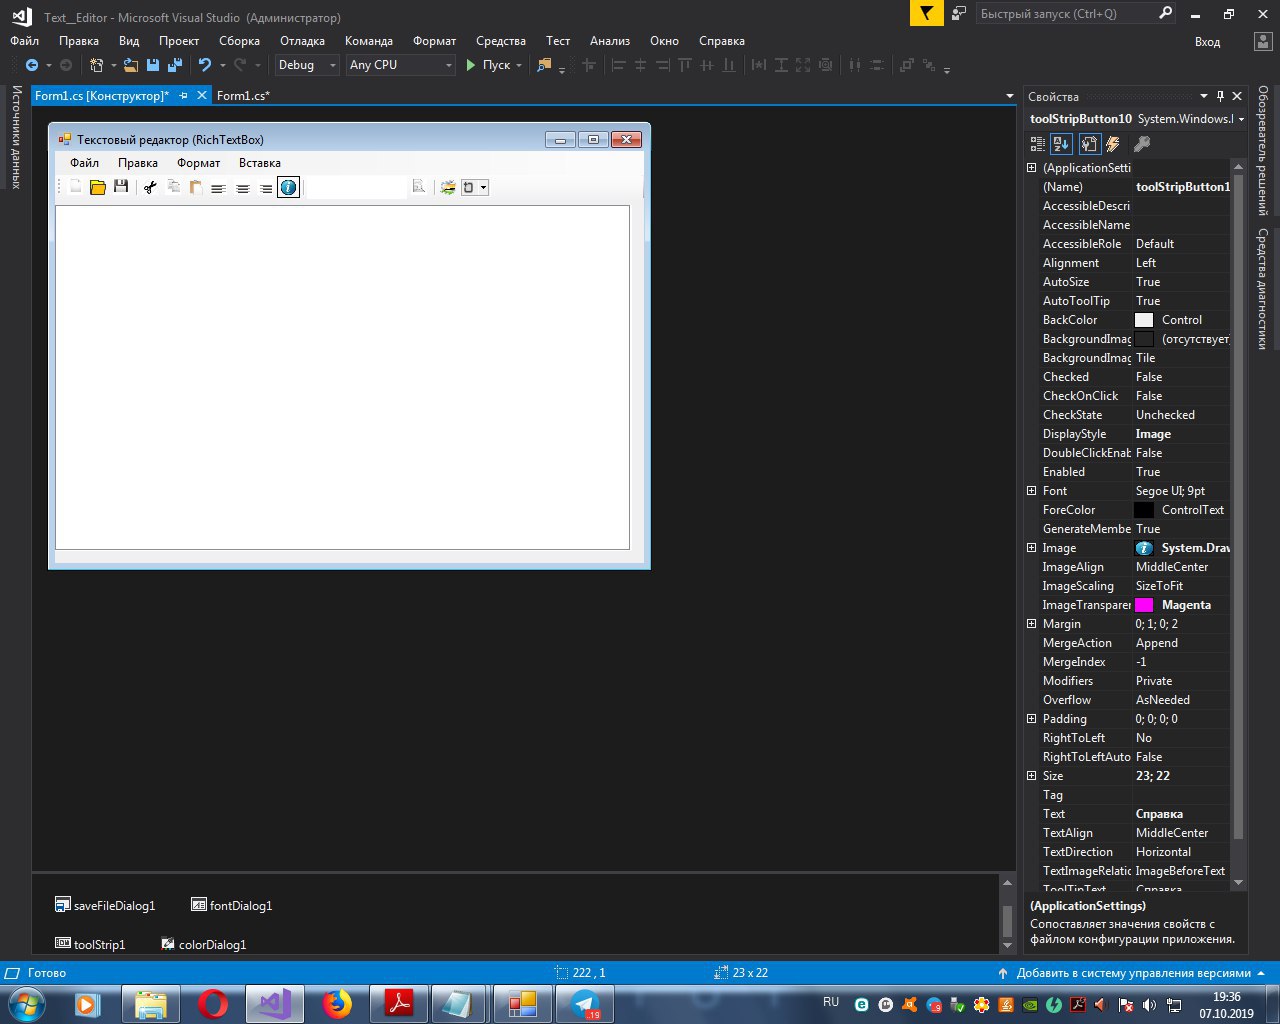
Task: Expand the Margin property
Action: pyautogui.click(x=1031, y=624)
